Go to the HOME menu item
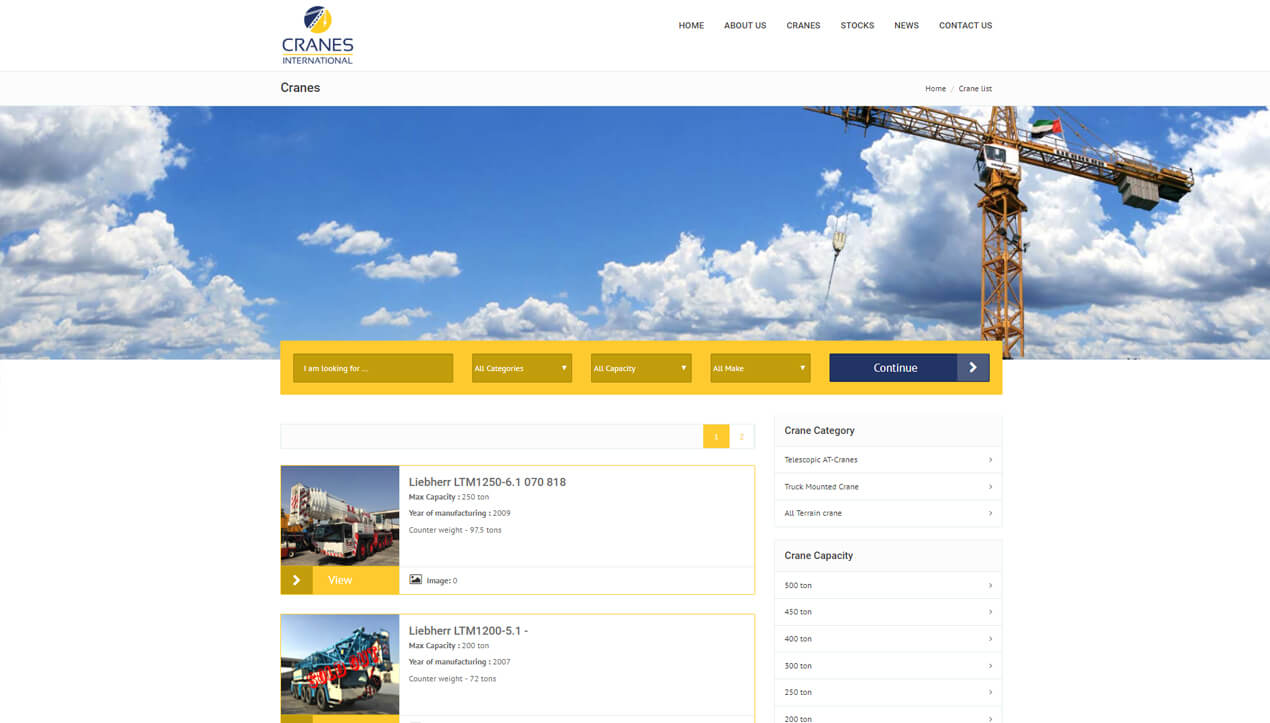 pos(691,26)
